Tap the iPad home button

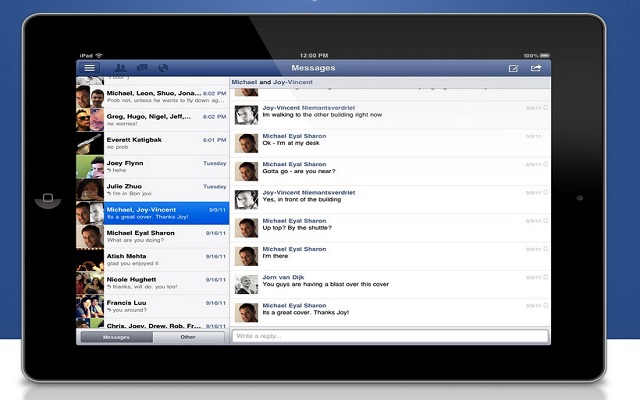[x=48, y=198]
